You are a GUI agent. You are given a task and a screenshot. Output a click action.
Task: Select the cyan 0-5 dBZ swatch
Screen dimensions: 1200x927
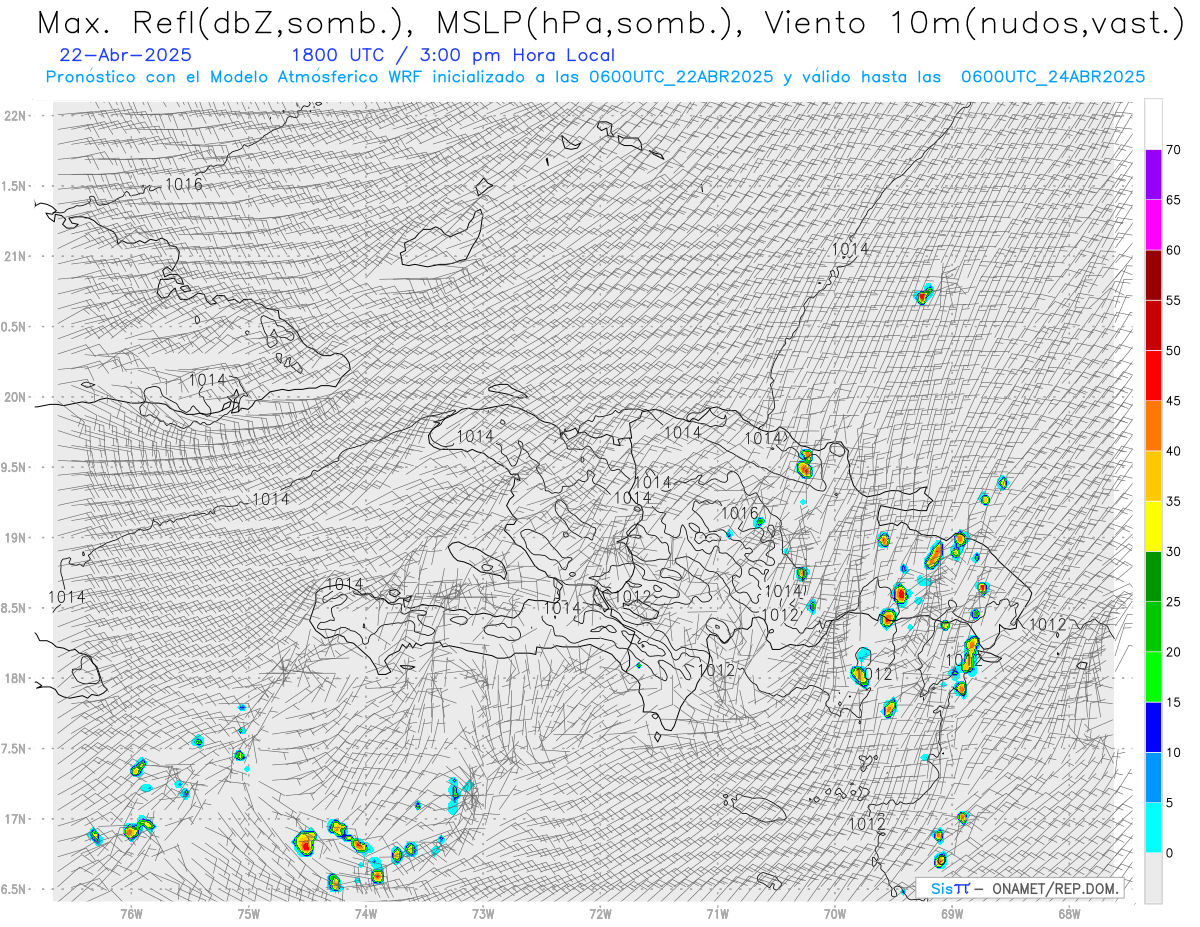tap(1153, 827)
